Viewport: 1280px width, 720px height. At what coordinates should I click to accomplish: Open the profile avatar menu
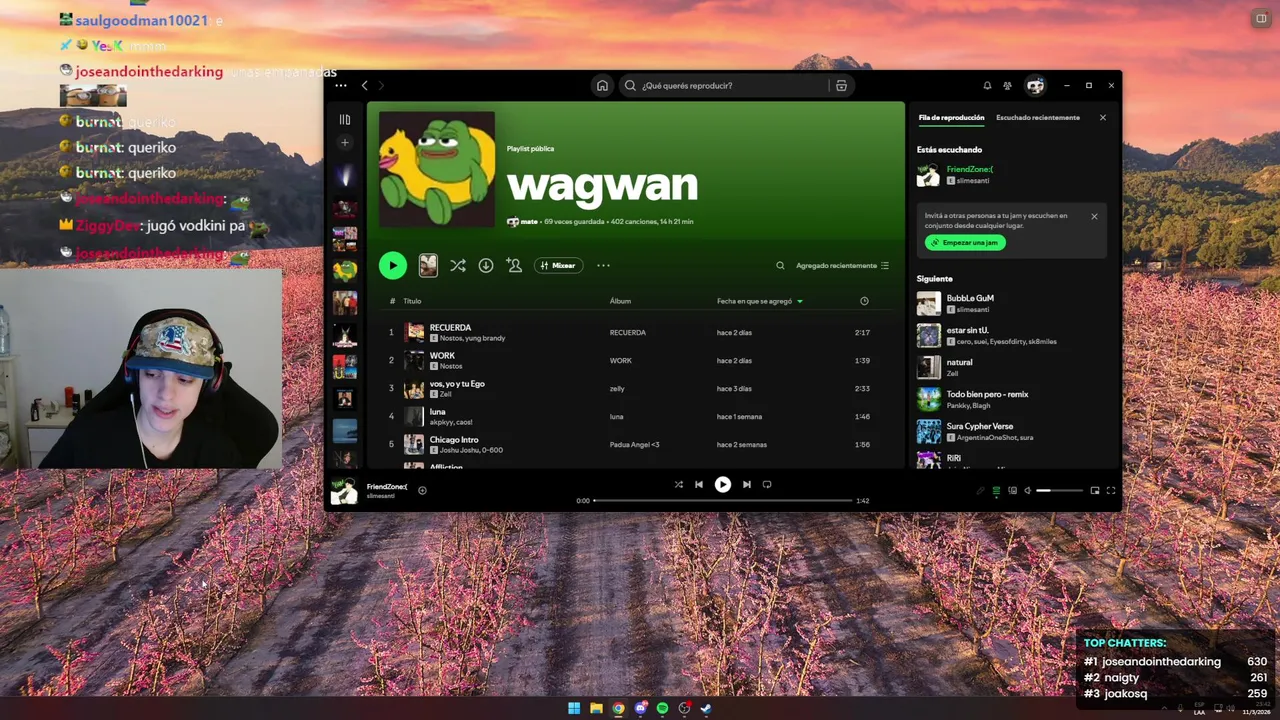pyautogui.click(x=1035, y=86)
